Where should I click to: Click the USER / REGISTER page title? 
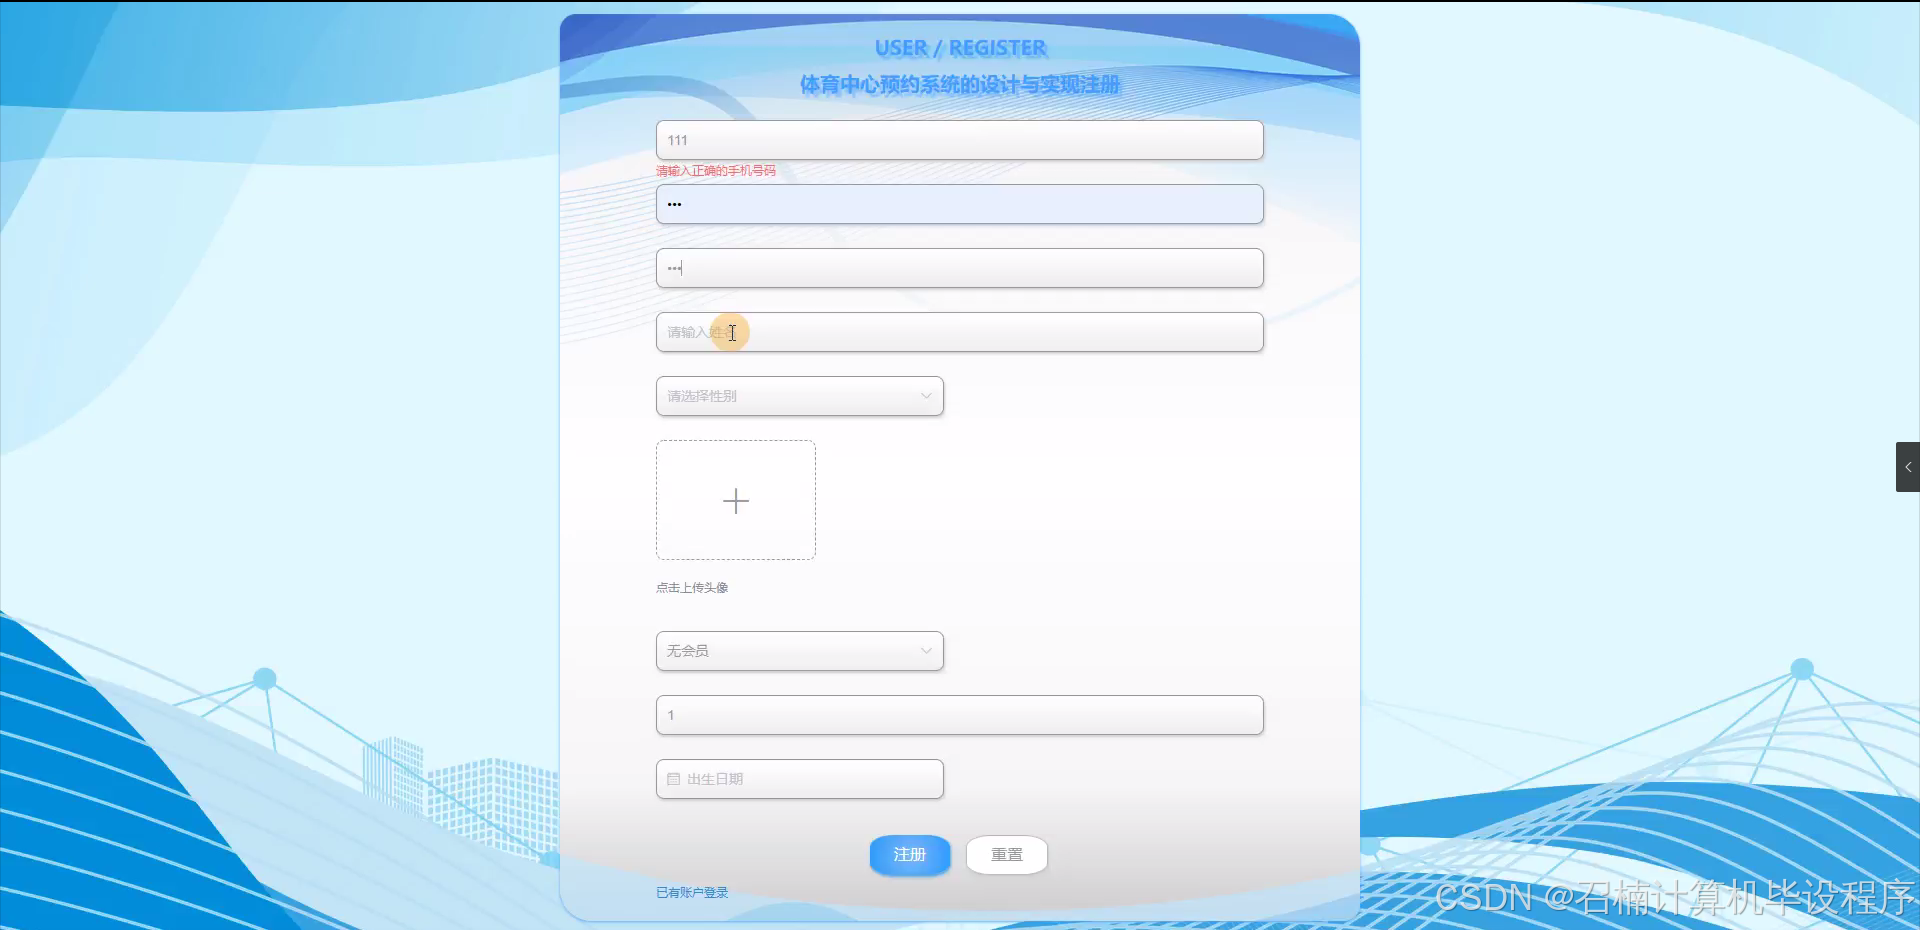point(959,47)
